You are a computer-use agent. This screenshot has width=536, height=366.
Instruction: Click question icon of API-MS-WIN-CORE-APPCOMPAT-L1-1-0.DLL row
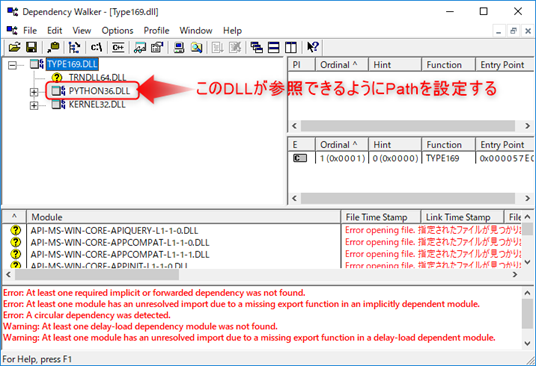16,242
